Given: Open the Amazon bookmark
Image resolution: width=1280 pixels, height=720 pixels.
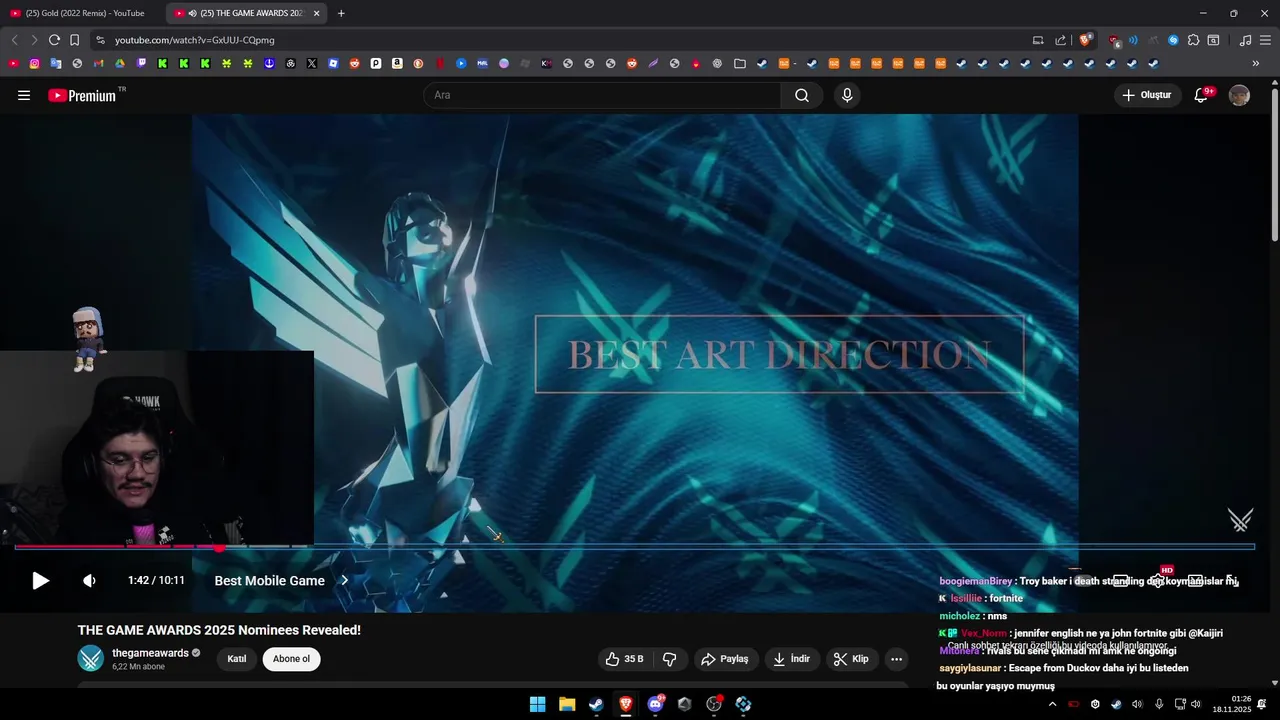Looking at the screenshot, I should [397, 63].
